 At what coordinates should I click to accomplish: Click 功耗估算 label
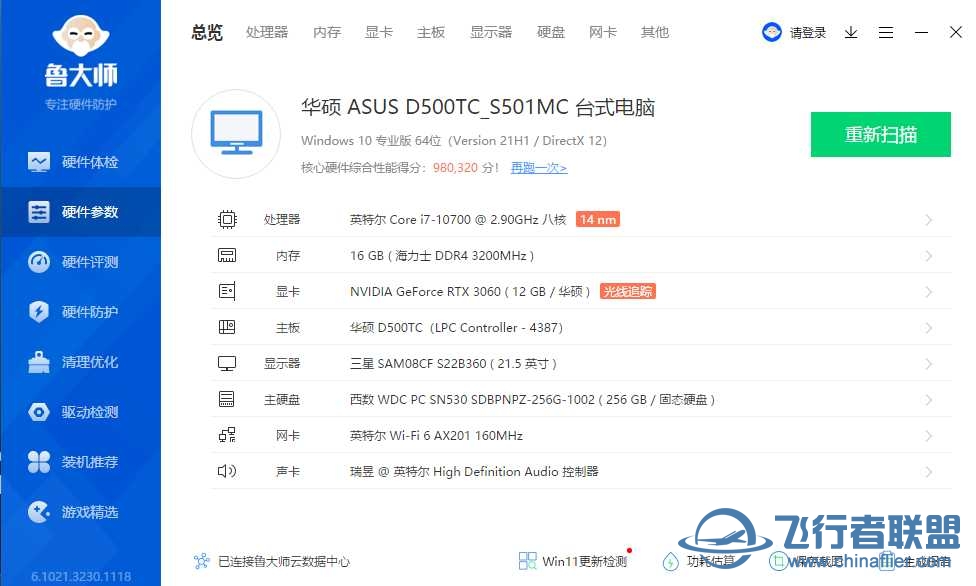tap(711, 562)
